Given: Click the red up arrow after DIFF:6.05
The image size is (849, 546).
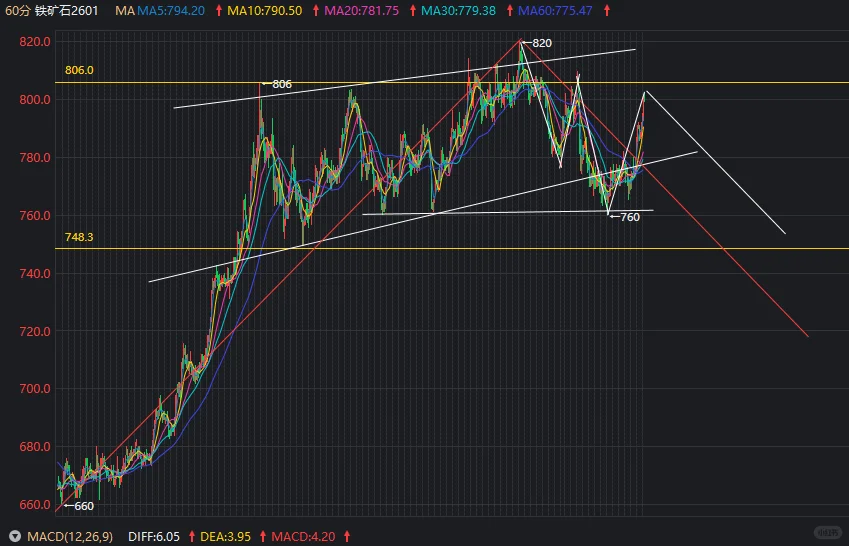Looking at the screenshot, I should (192, 537).
